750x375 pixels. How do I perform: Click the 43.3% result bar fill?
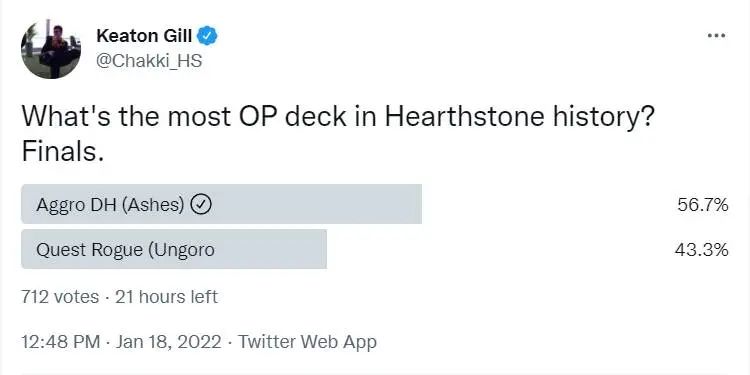click(174, 249)
